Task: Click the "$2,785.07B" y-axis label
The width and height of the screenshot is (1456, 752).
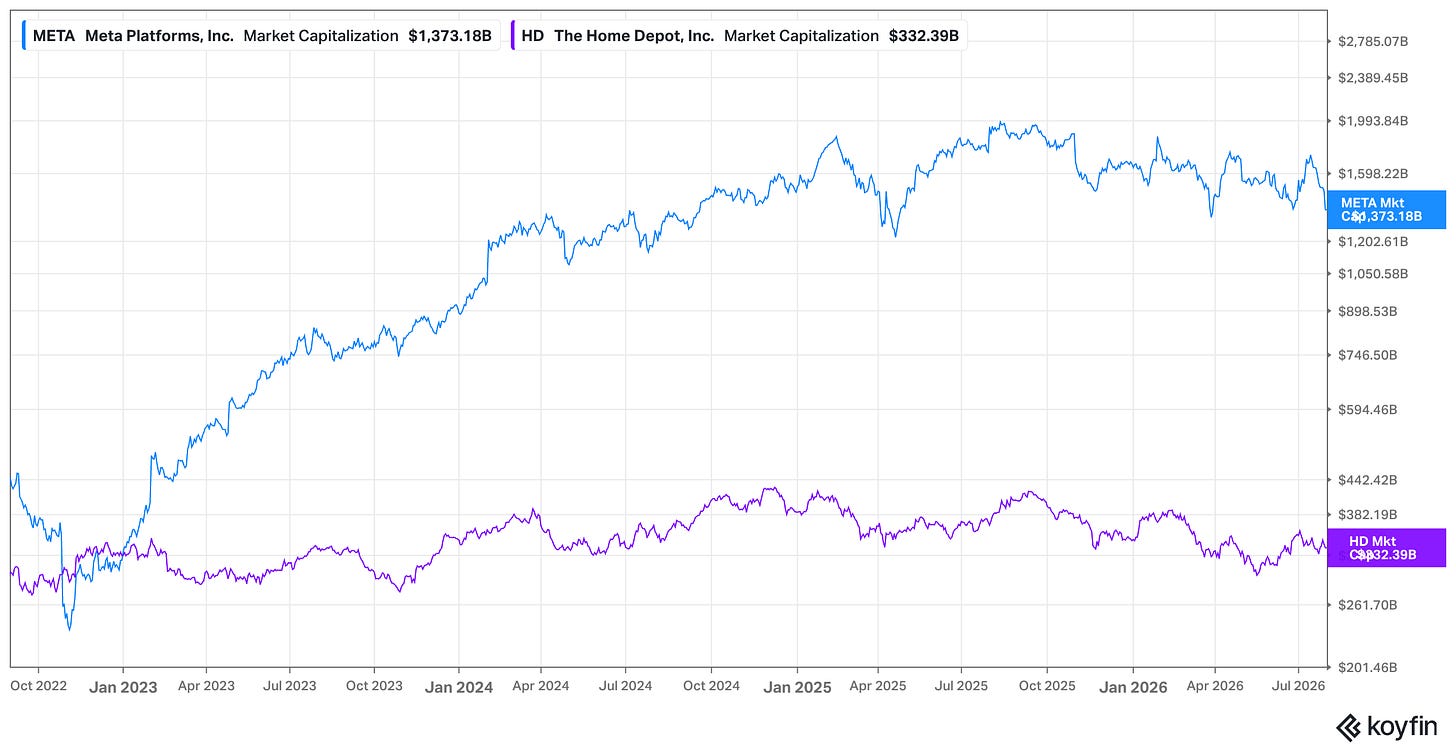Action: pos(1372,42)
